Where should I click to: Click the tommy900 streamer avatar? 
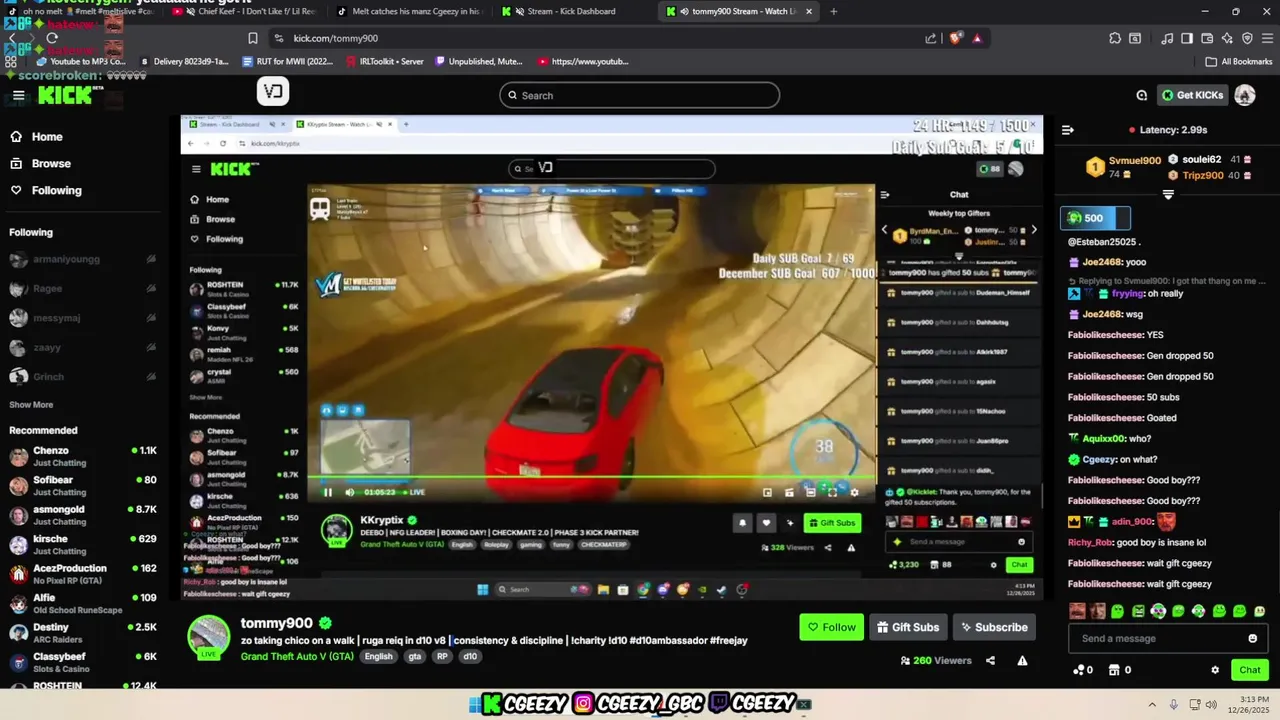pyautogui.click(x=209, y=636)
